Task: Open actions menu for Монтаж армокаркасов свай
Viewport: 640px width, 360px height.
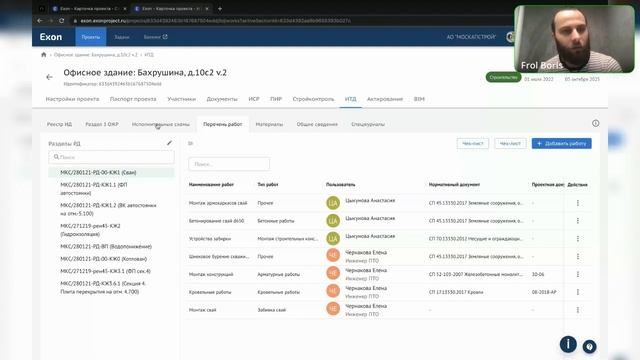Action: point(578,203)
